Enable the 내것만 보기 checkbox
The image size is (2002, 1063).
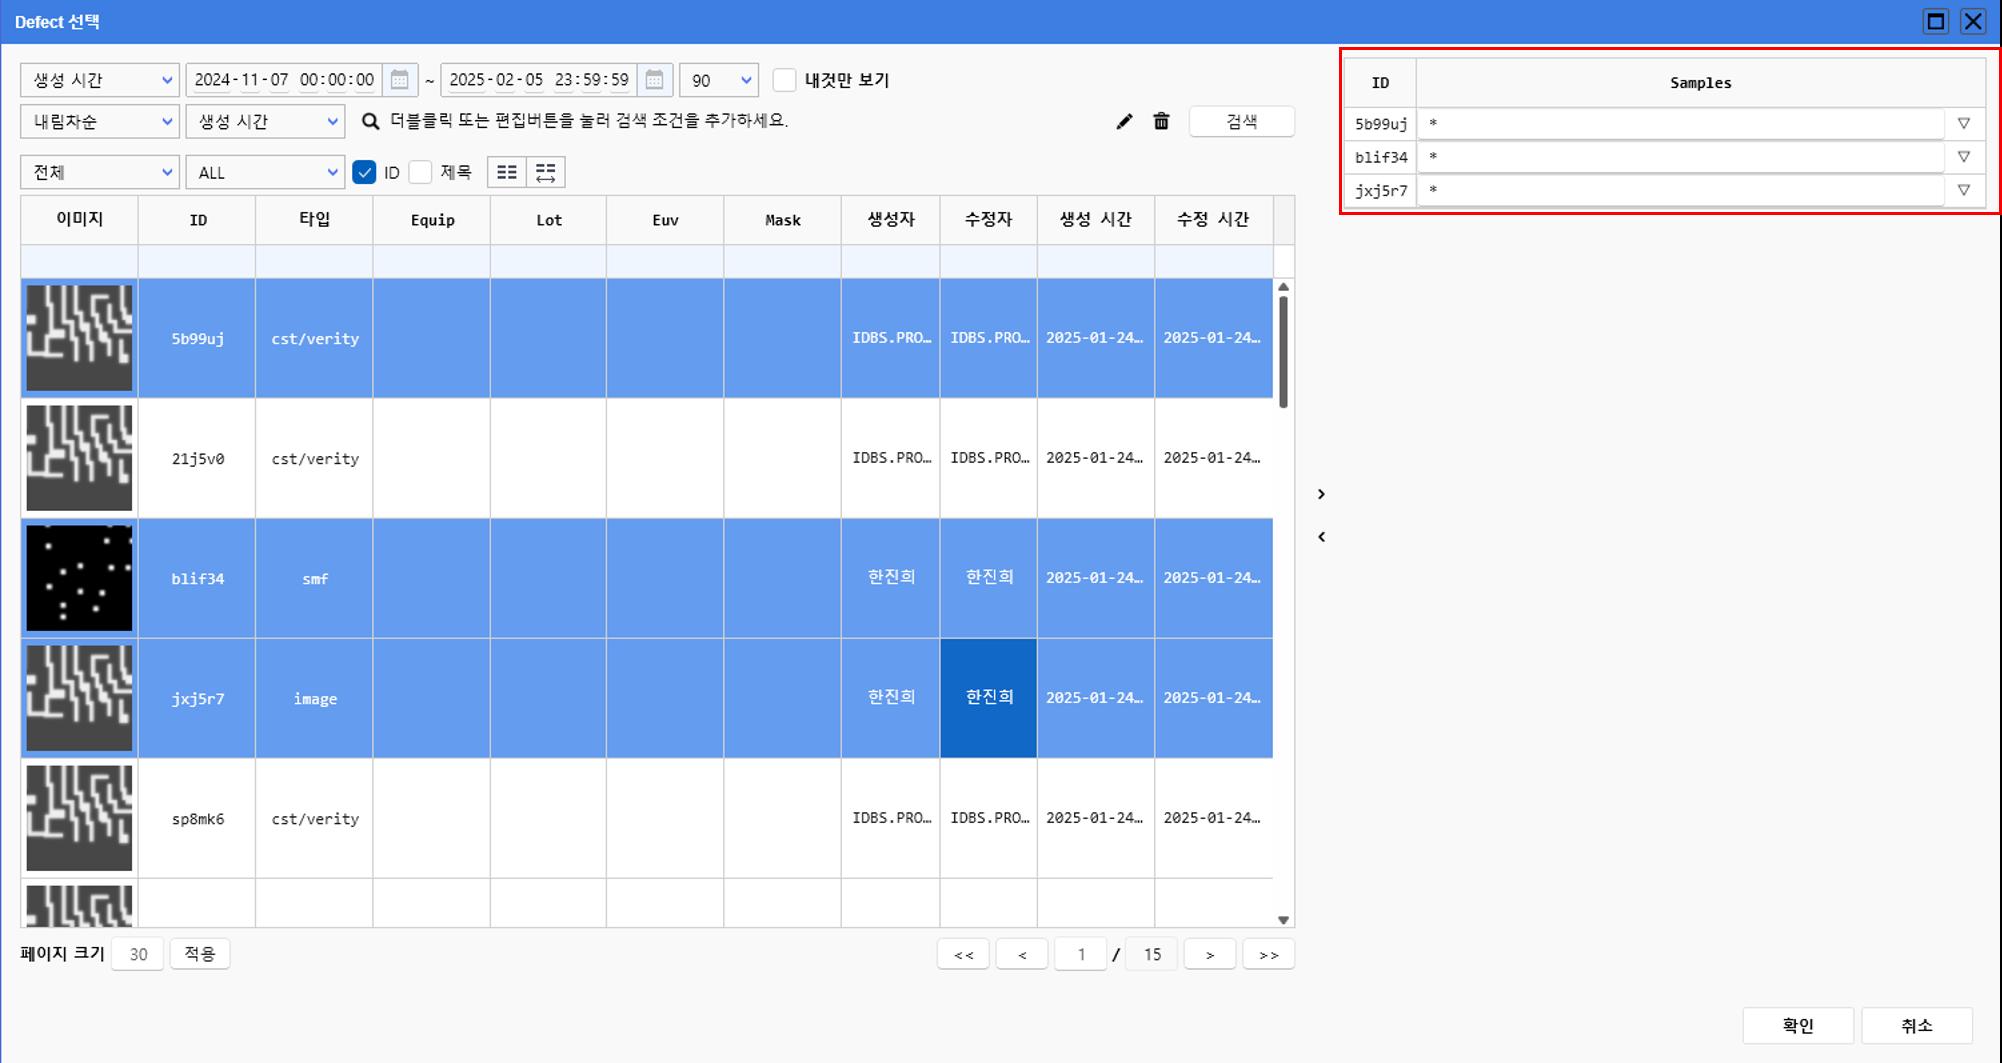785,80
